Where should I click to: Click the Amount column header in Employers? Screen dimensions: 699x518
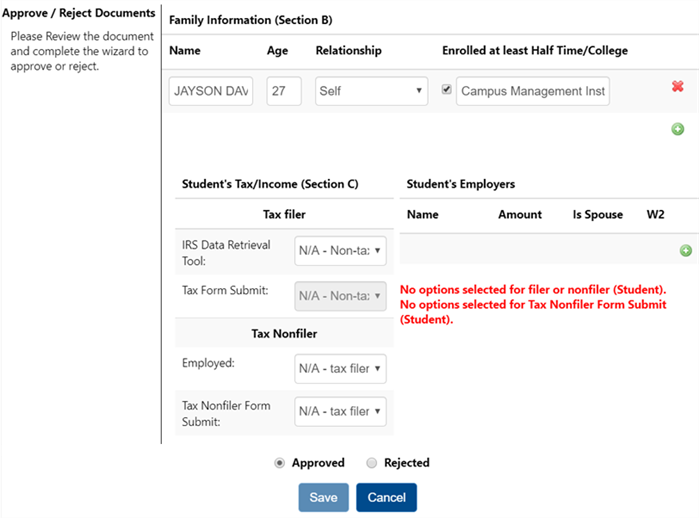[520, 214]
